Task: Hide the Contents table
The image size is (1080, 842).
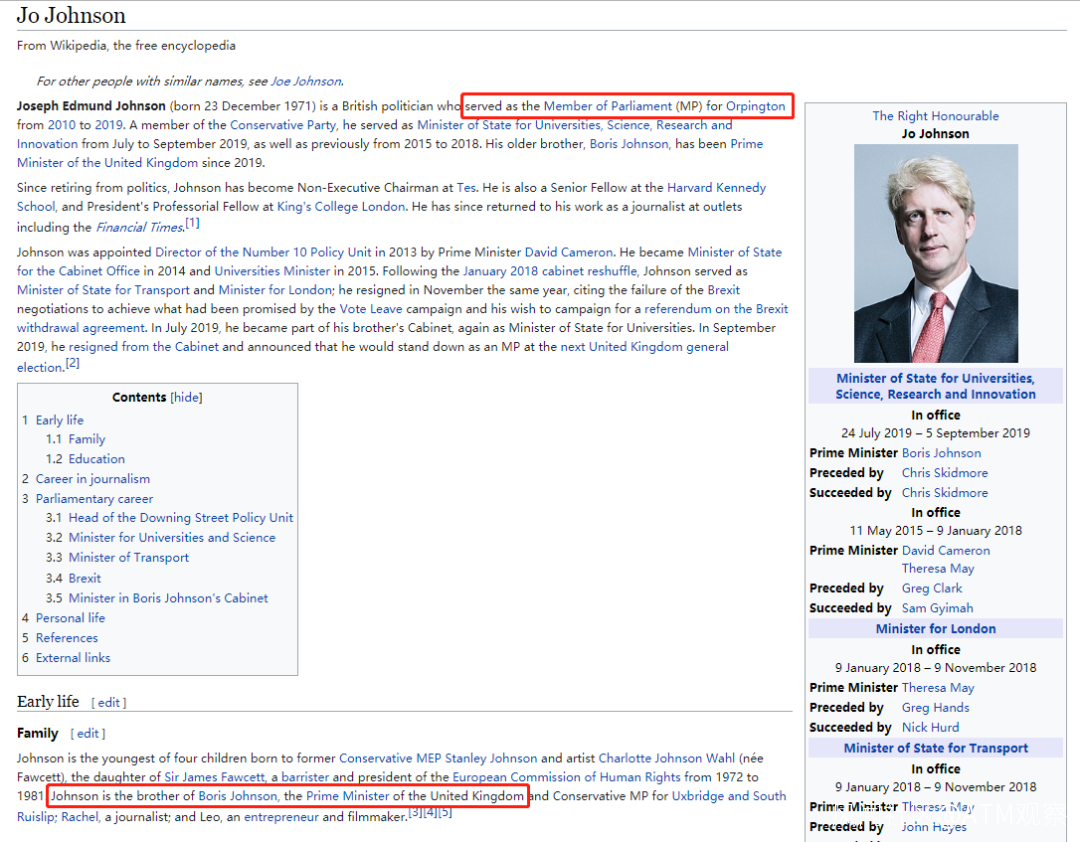Action: (187, 398)
